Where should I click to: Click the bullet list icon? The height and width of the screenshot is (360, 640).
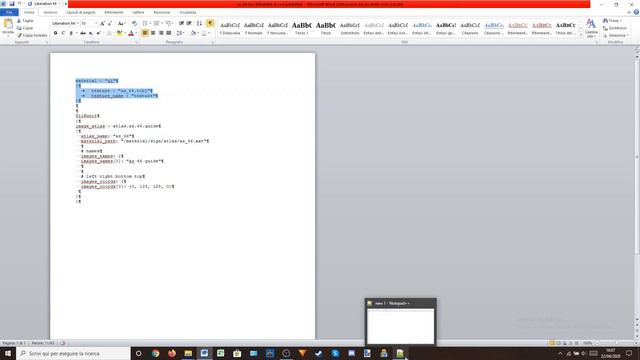(x=145, y=24)
